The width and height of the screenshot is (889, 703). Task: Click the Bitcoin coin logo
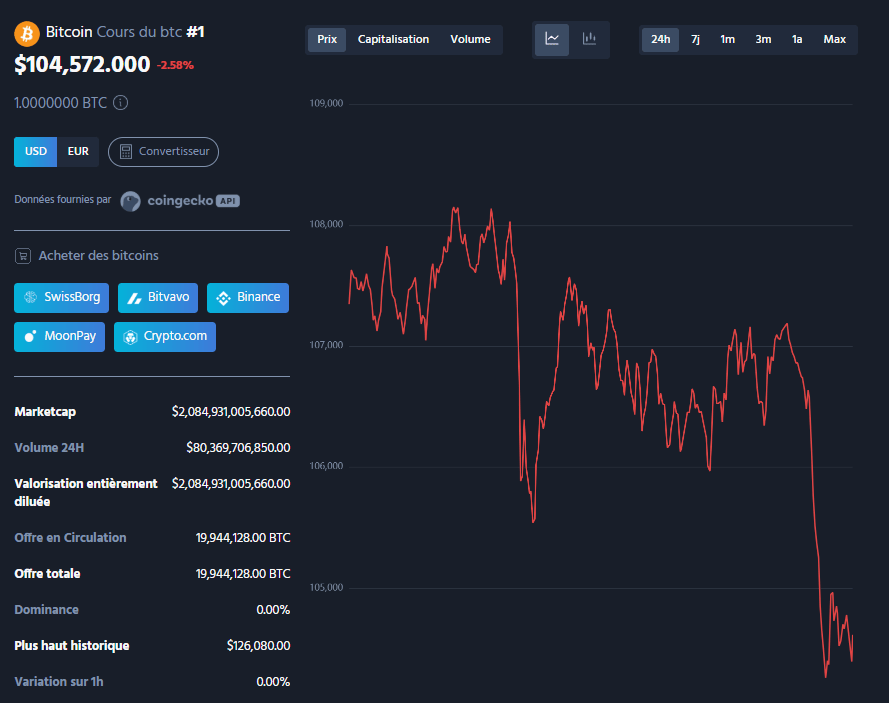25,32
